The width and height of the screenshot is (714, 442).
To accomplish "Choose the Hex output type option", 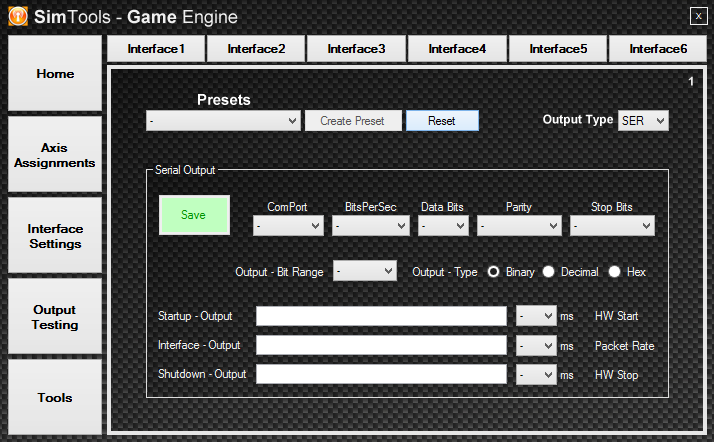I will [x=614, y=272].
